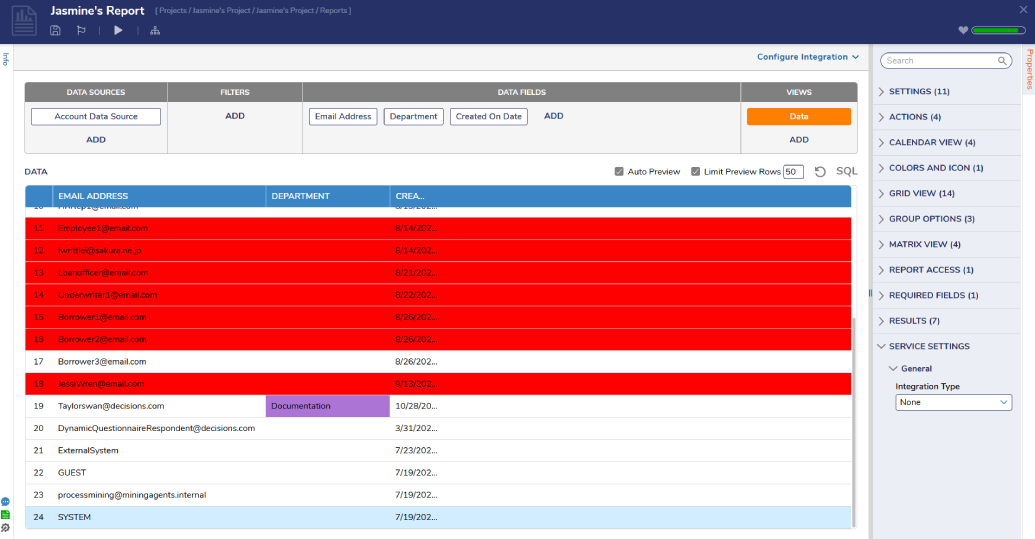This screenshot has width=1035, height=539.
Task: Open Configure Integration dropdown
Action: point(808,57)
